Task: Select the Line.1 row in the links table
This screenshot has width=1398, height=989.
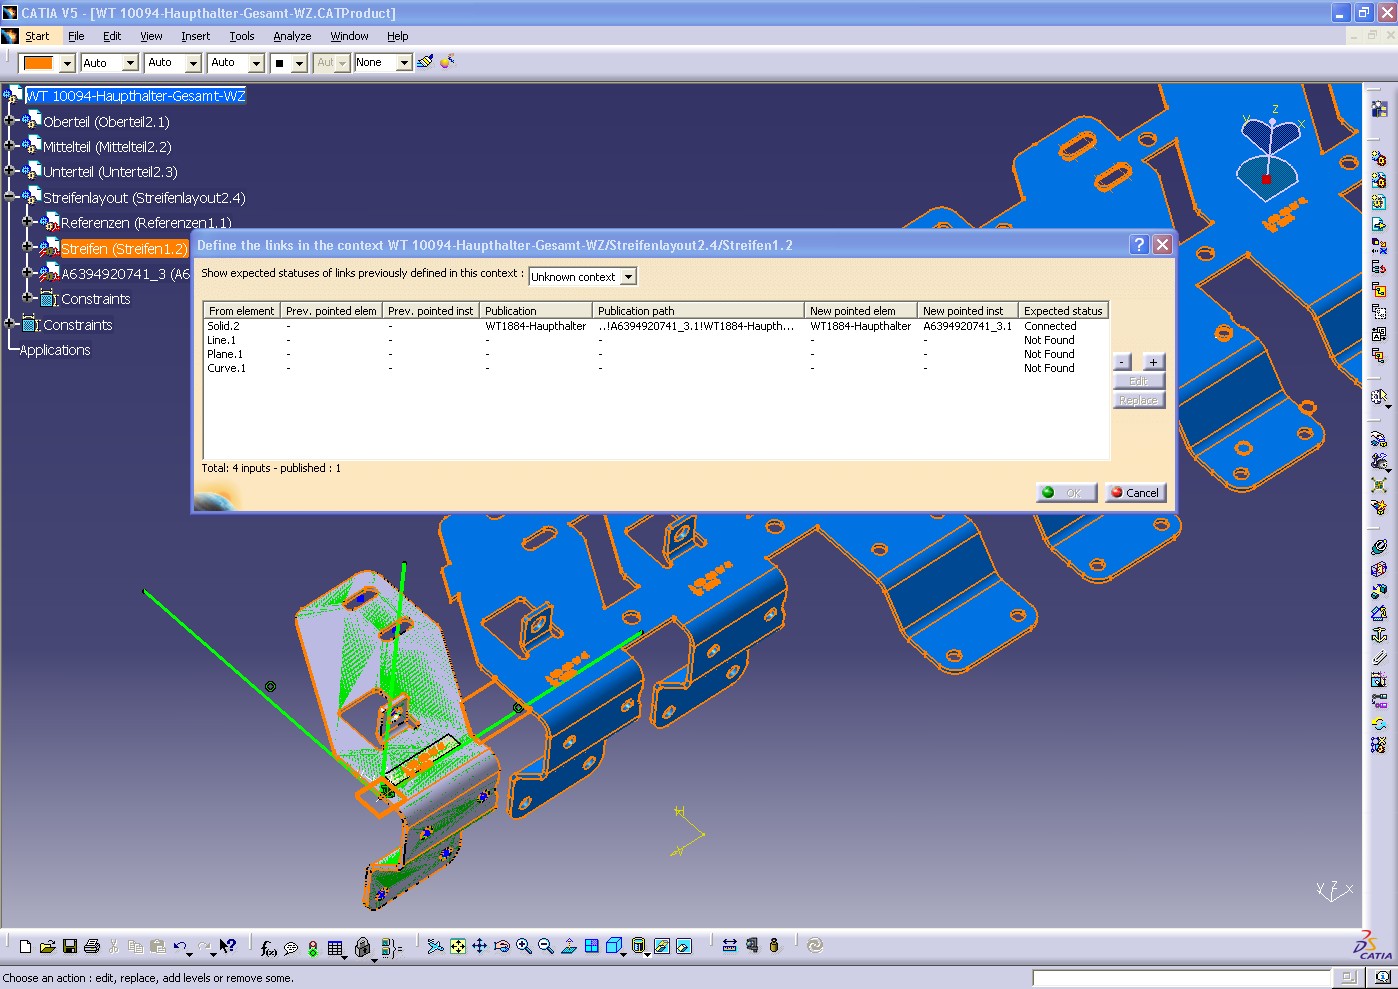Action: tap(655, 340)
